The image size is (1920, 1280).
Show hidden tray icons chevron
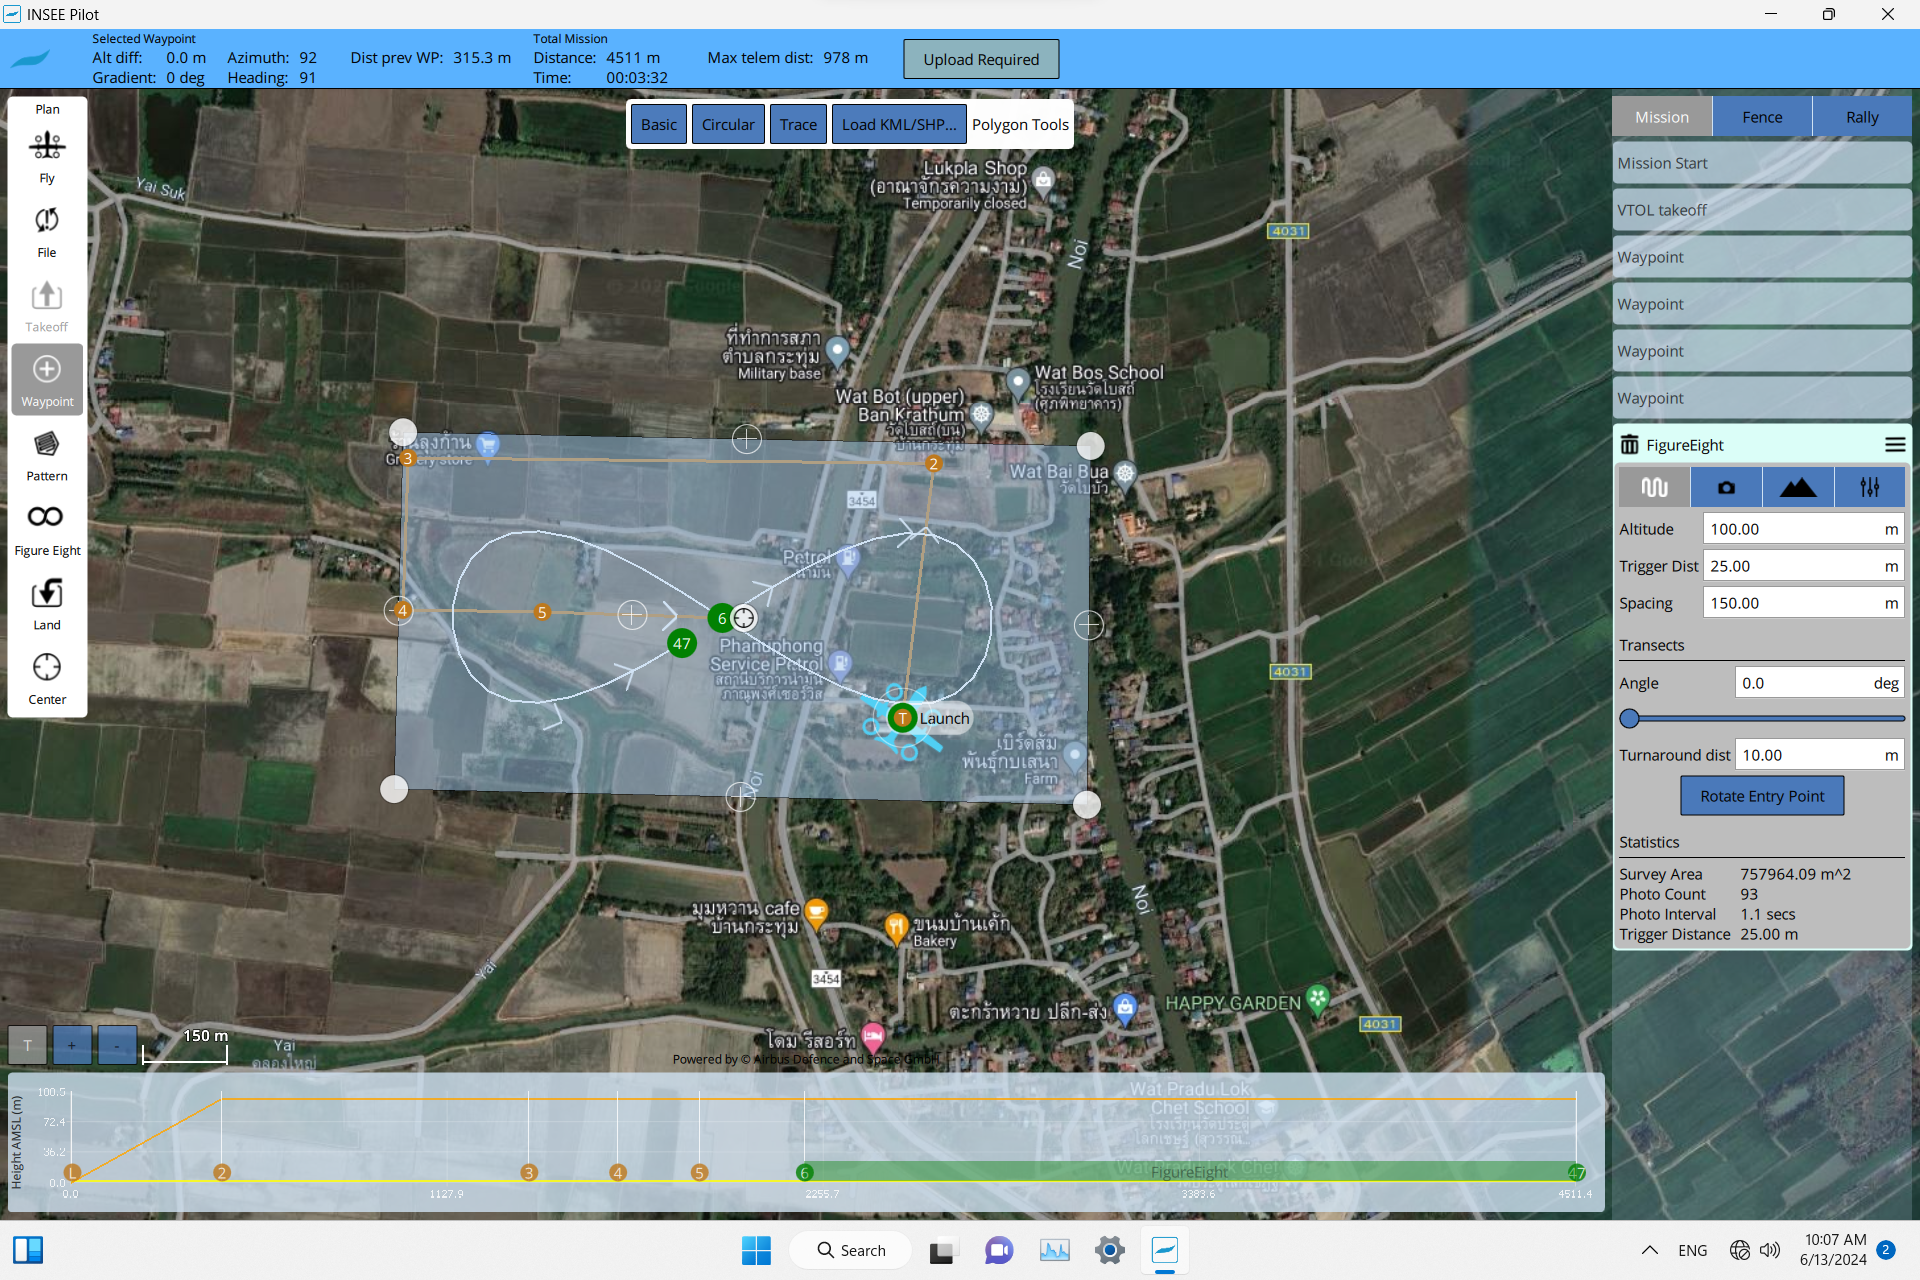tap(1650, 1250)
